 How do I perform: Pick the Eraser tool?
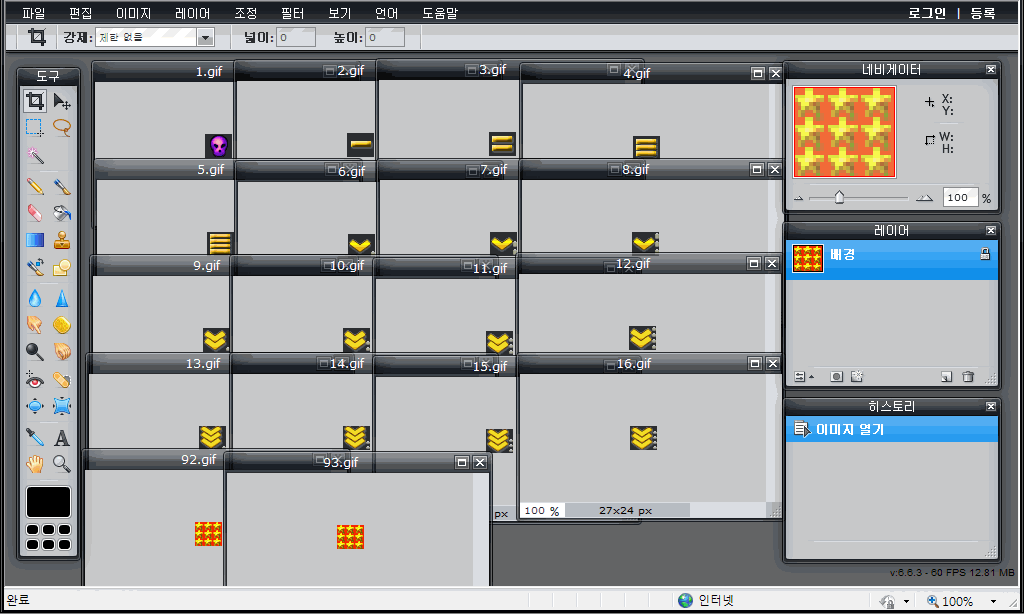click(x=35, y=213)
